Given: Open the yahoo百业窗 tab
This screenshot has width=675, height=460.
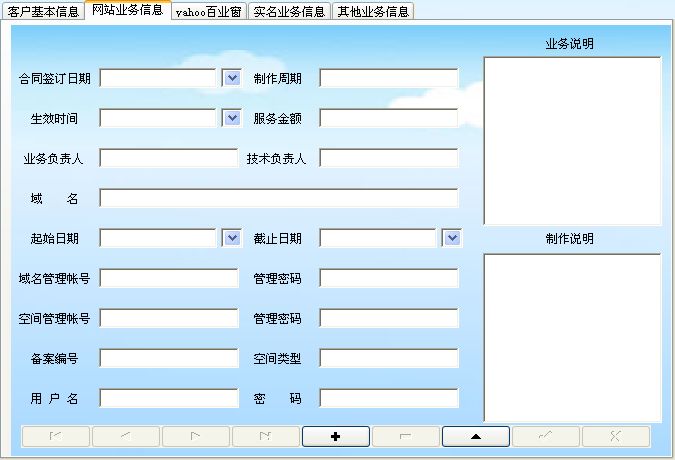Looking at the screenshot, I should tap(209, 11).
